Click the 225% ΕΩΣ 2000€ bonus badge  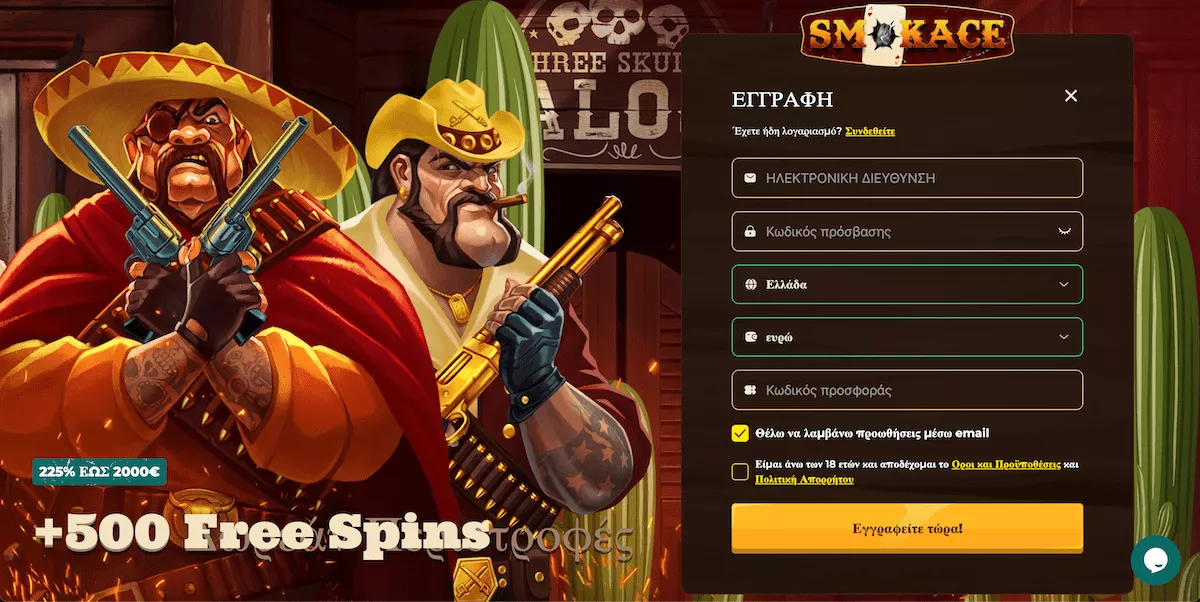99,471
